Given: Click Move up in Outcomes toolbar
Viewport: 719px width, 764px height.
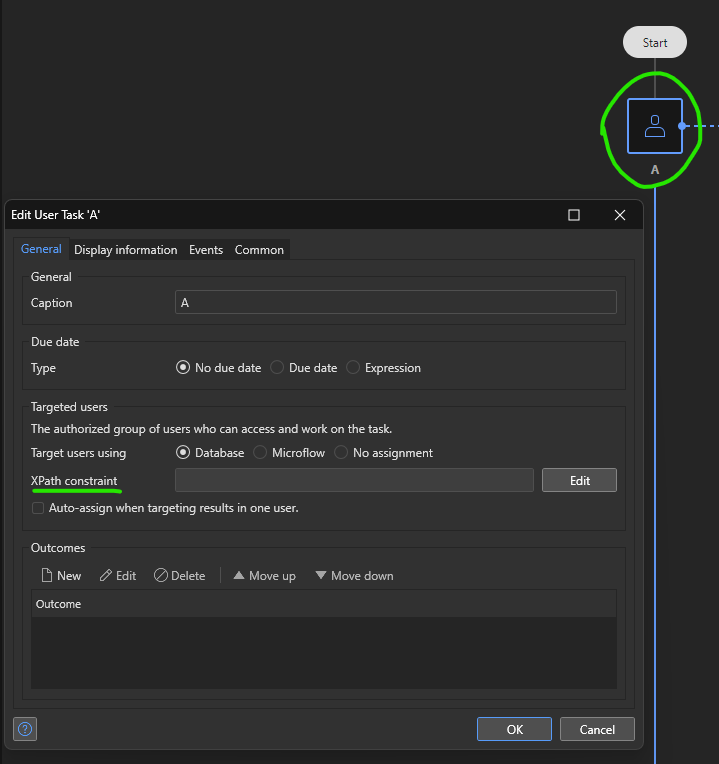Looking at the screenshot, I should pos(265,575).
